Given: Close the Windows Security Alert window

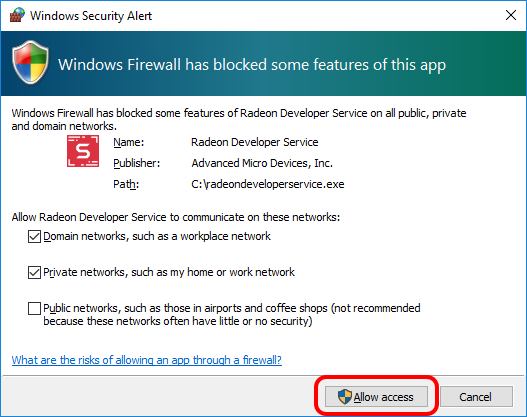Looking at the screenshot, I should click(511, 15).
